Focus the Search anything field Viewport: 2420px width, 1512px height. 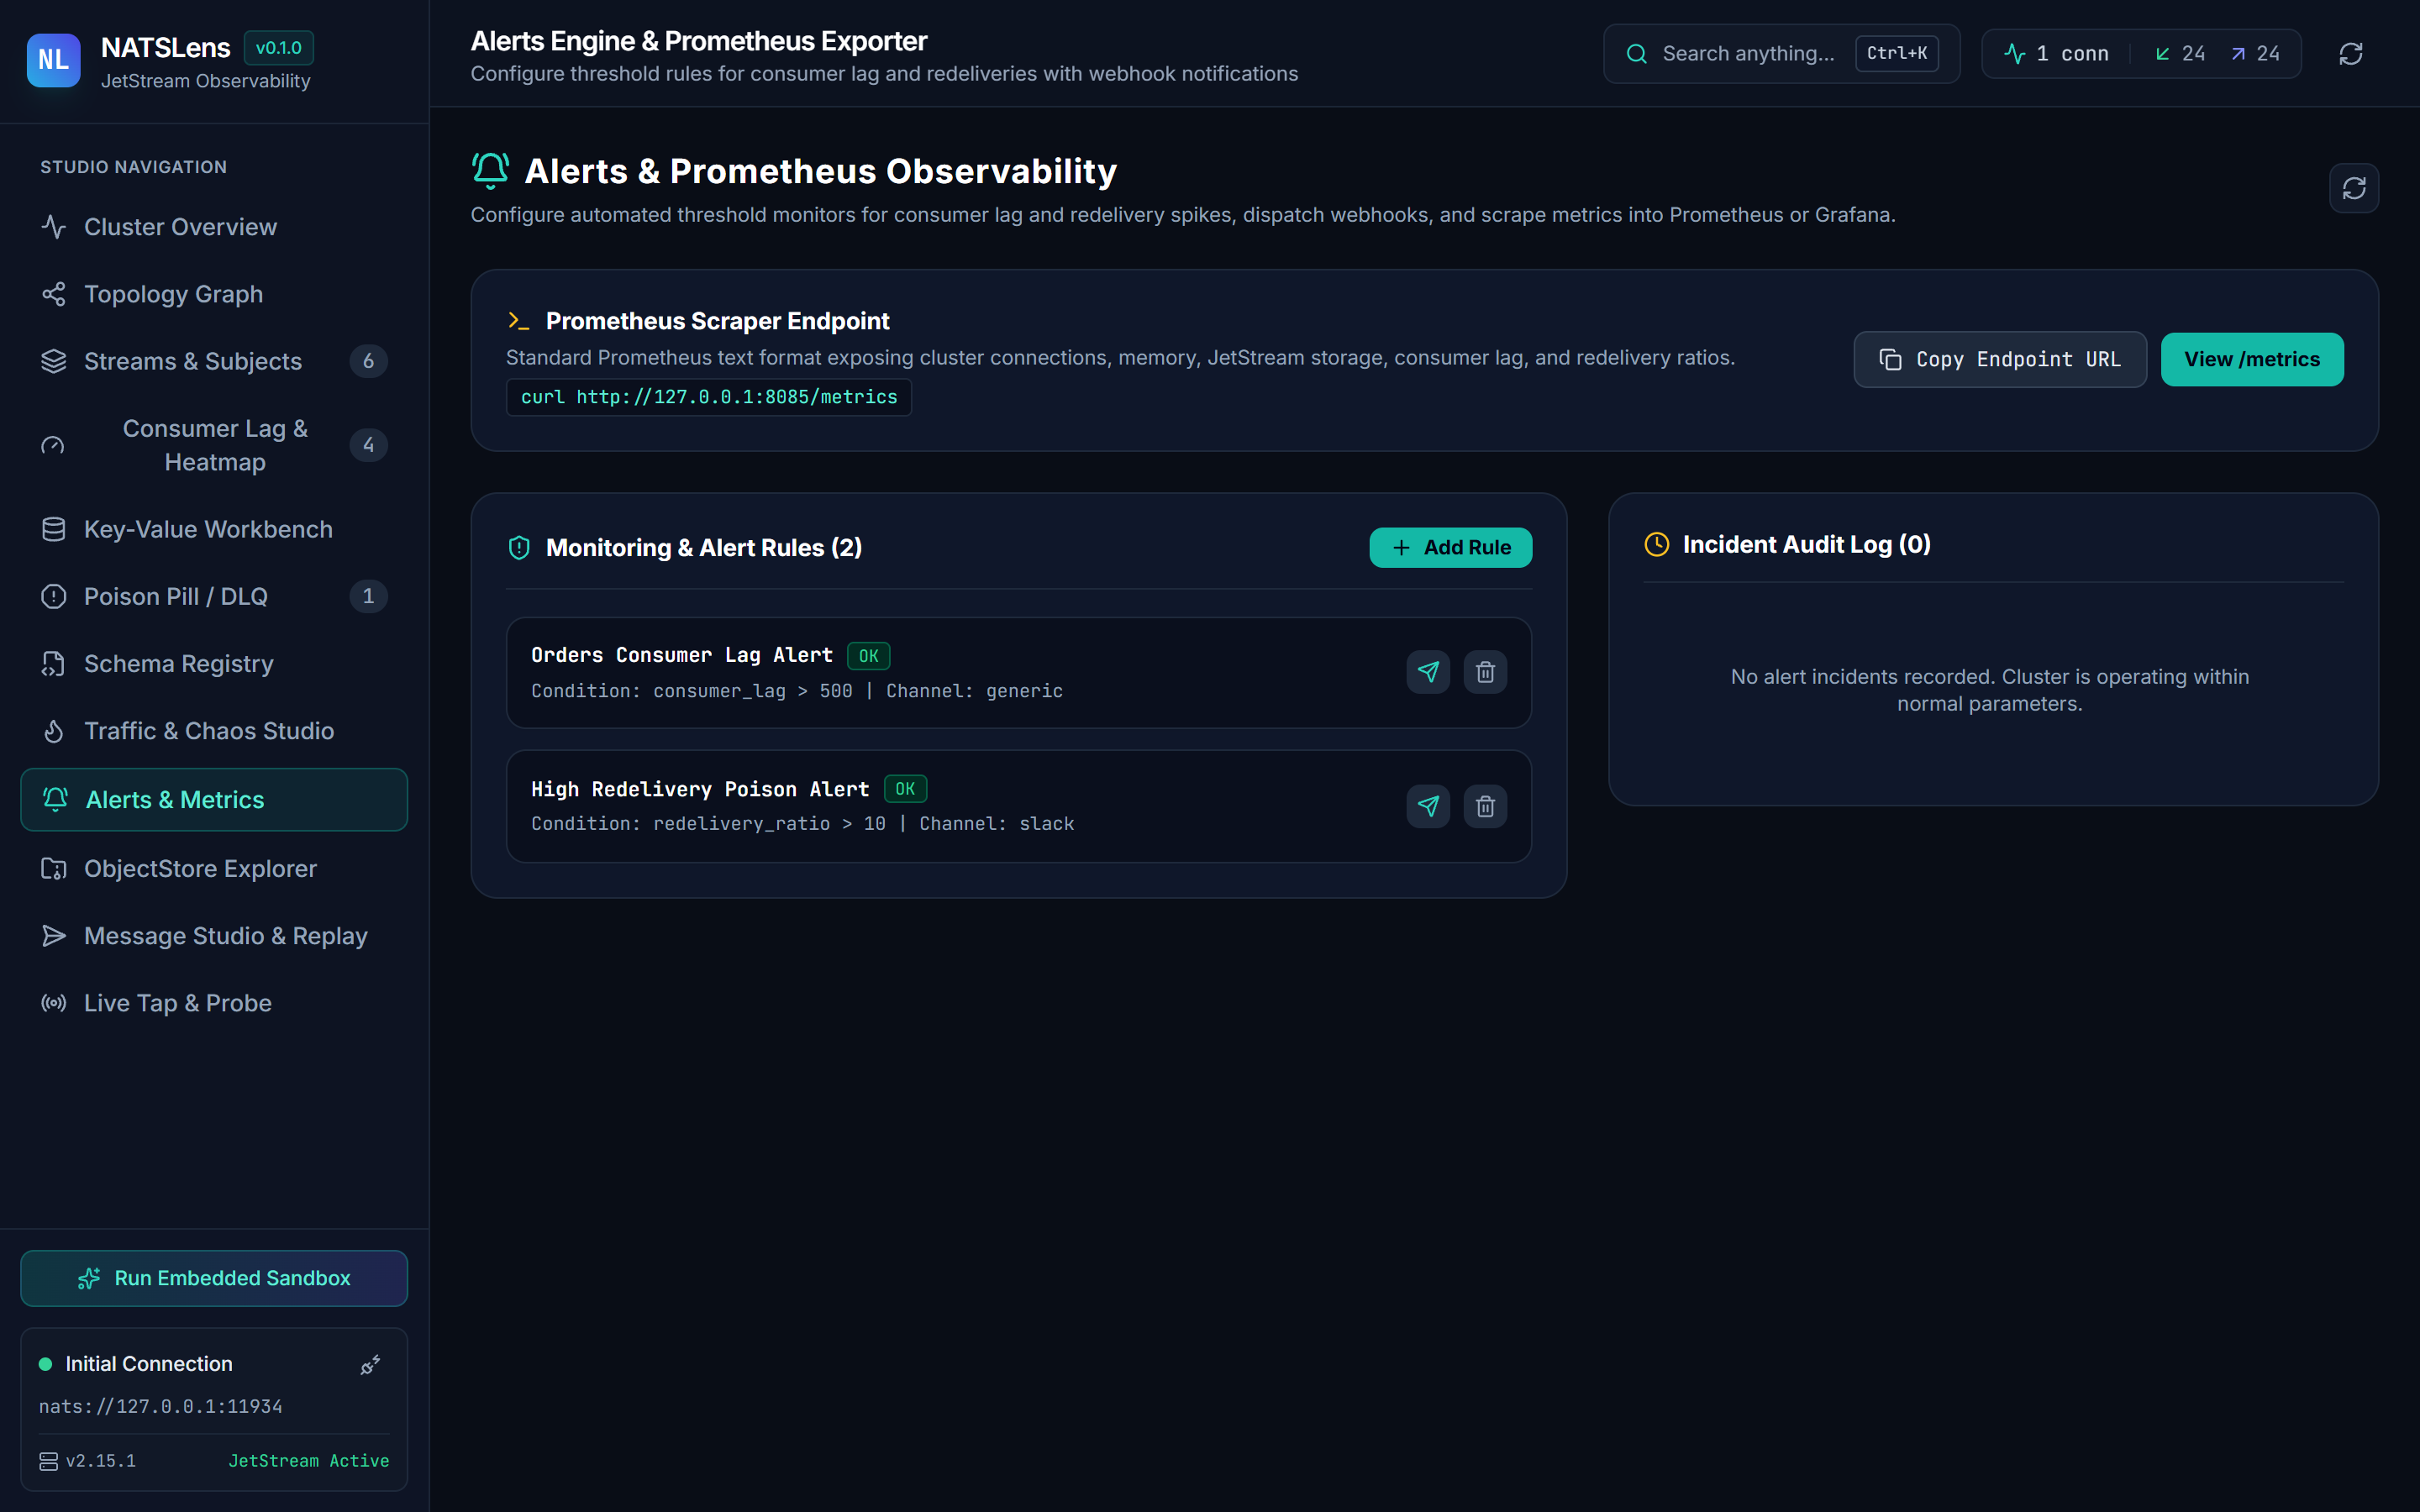click(x=1781, y=54)
